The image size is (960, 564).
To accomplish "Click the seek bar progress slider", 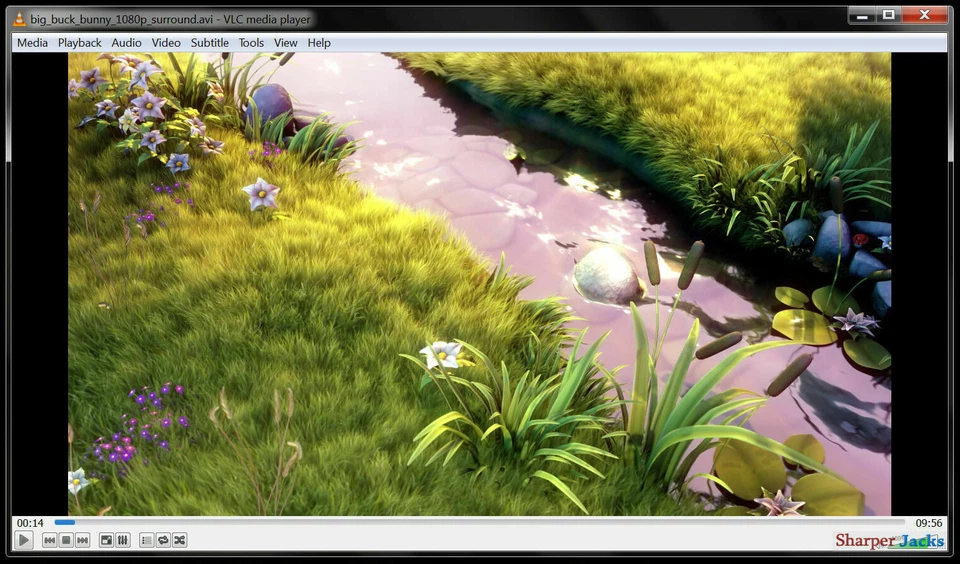I will (x=479, y=522).
